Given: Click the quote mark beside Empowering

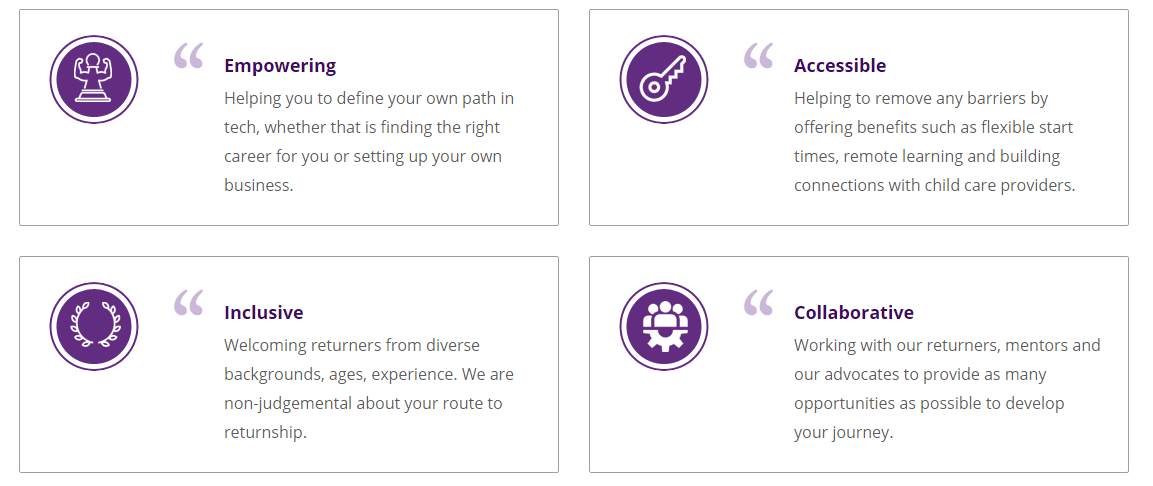Looking at the screenshot, I should (188, 56).
